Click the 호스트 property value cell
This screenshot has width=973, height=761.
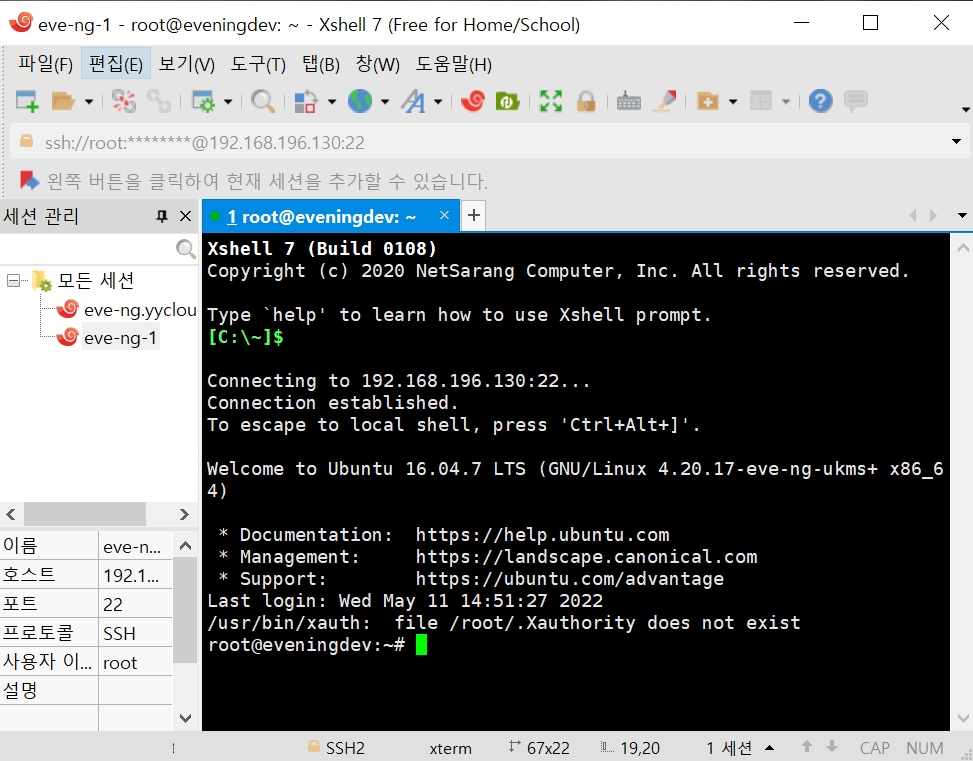click(x=135, y=575)
